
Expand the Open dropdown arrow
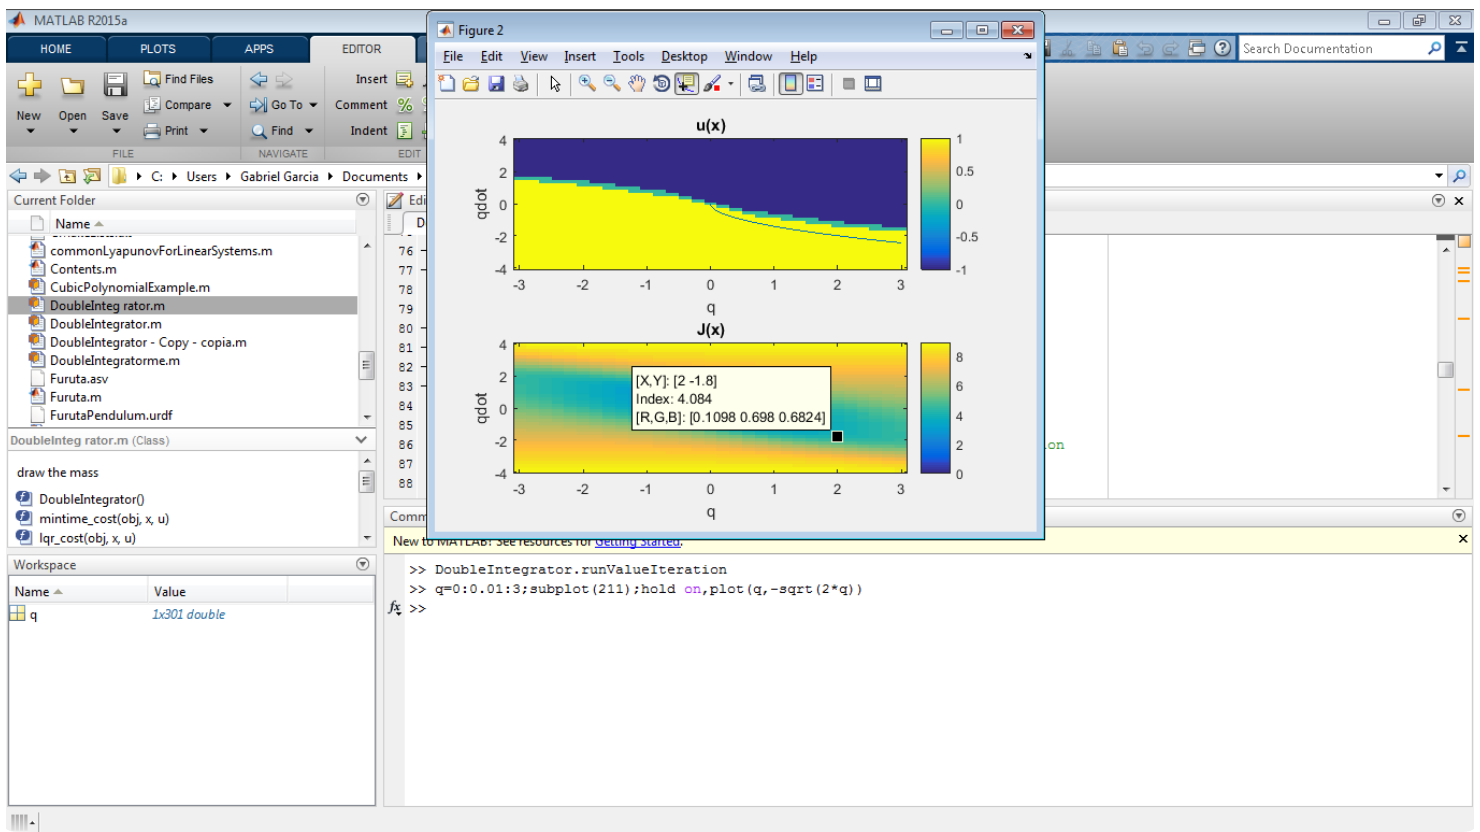tap(72, 131)
